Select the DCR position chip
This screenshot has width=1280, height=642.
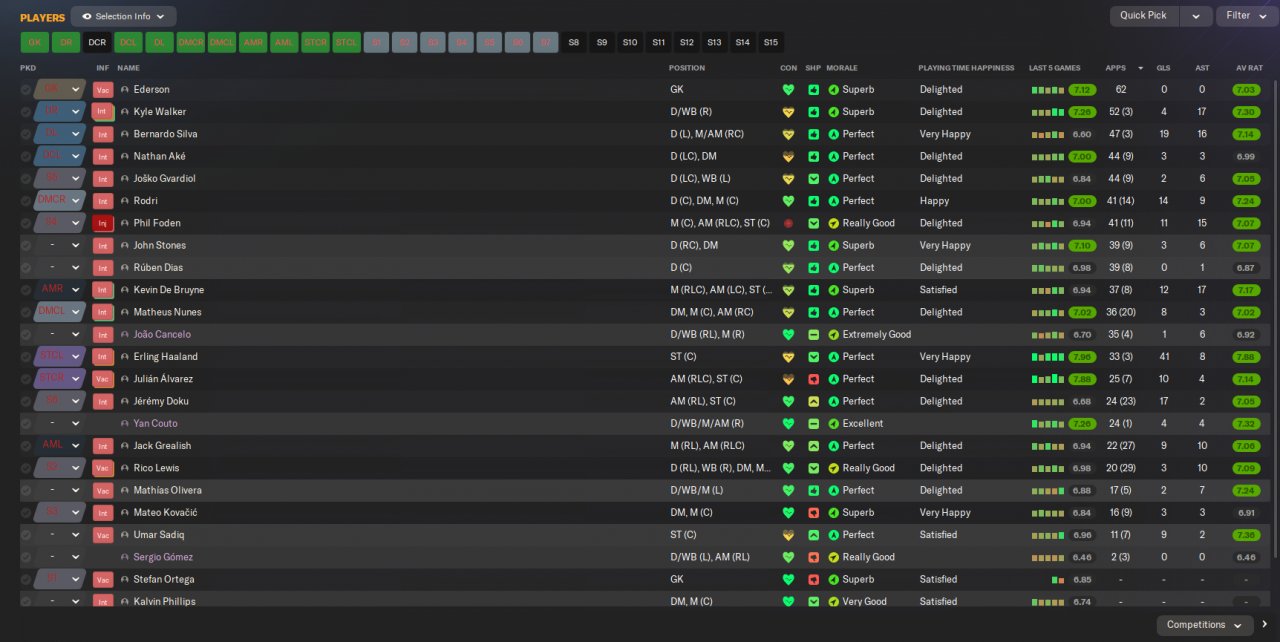97,43
